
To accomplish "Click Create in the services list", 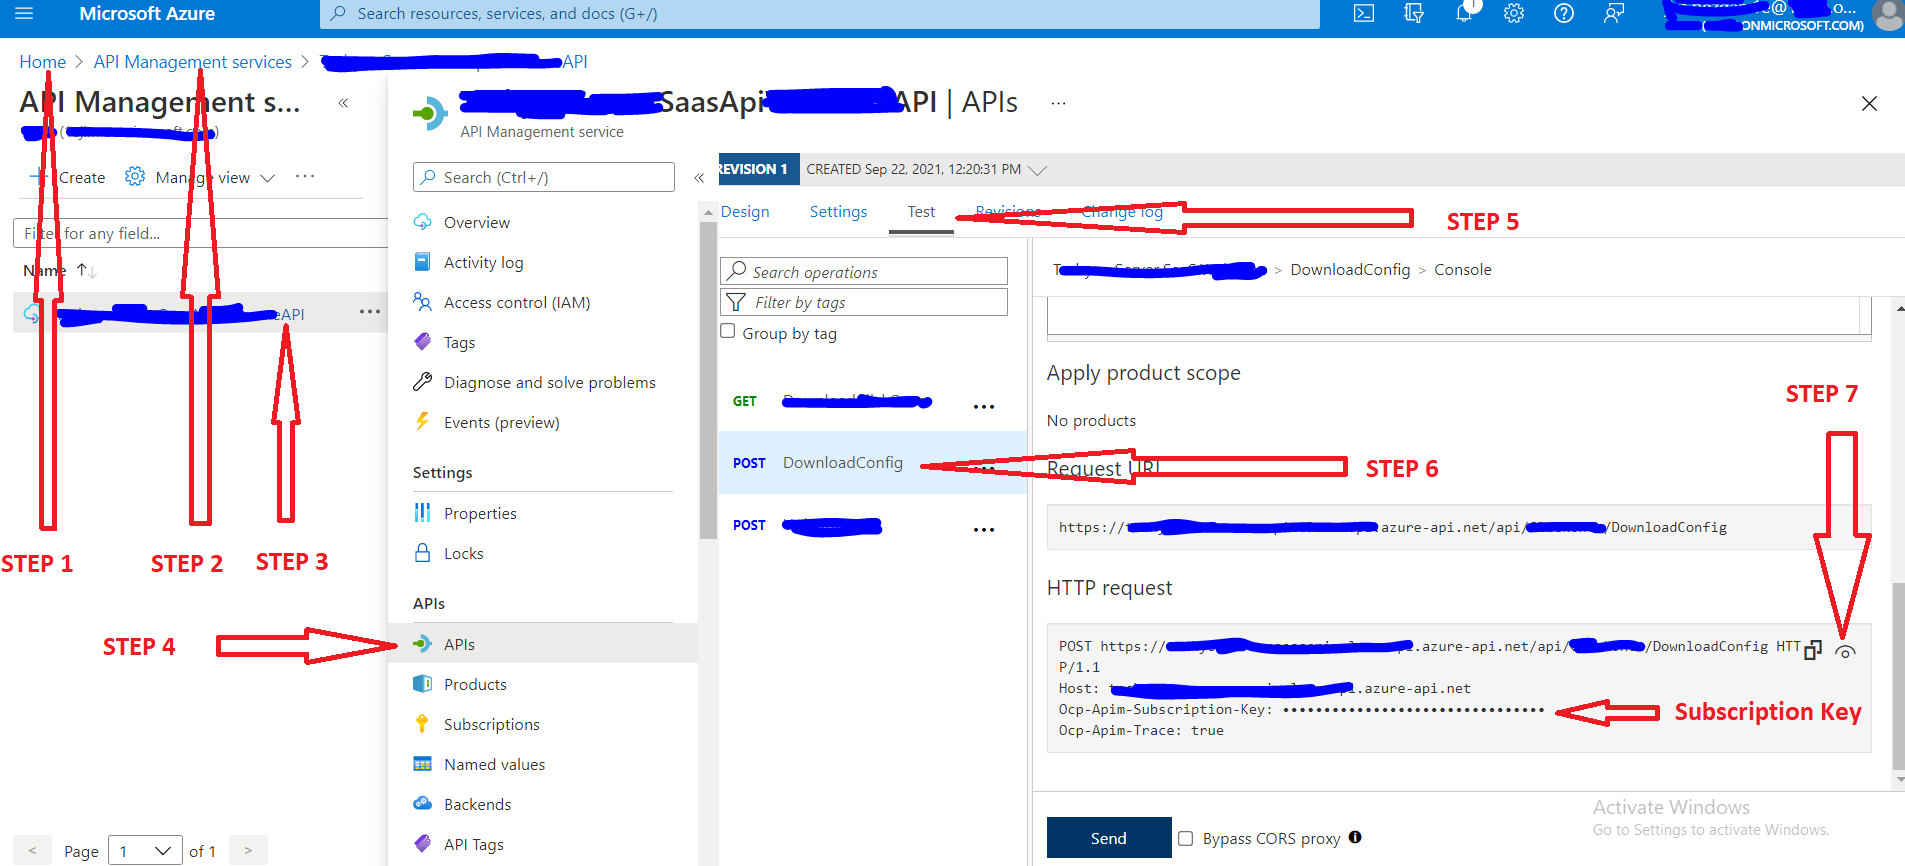I will (68, 177).
